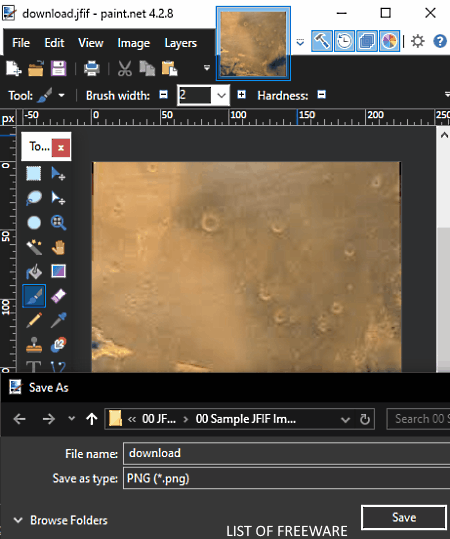Click the File name input field
This screenshot has height=539, width=450.
point(286,453)
